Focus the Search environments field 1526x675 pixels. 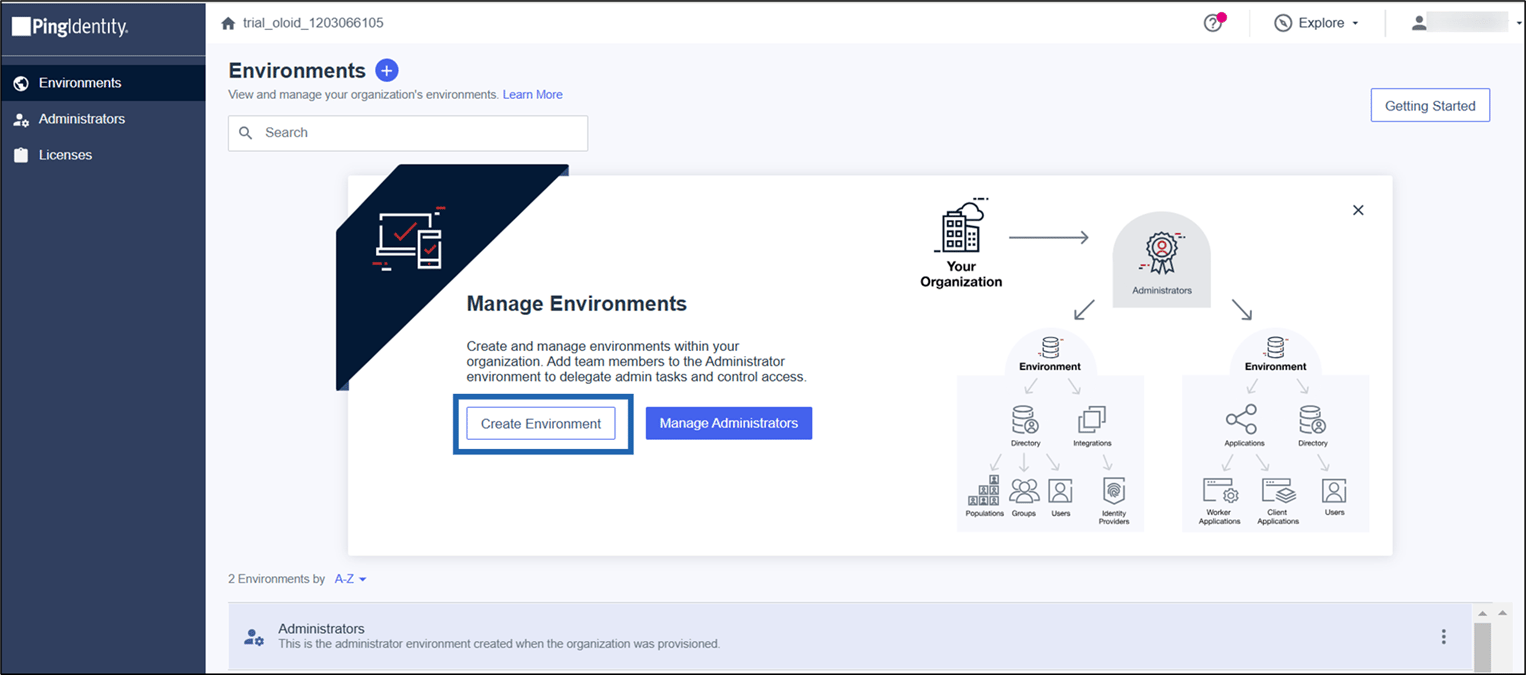click(x=408, y=133)
